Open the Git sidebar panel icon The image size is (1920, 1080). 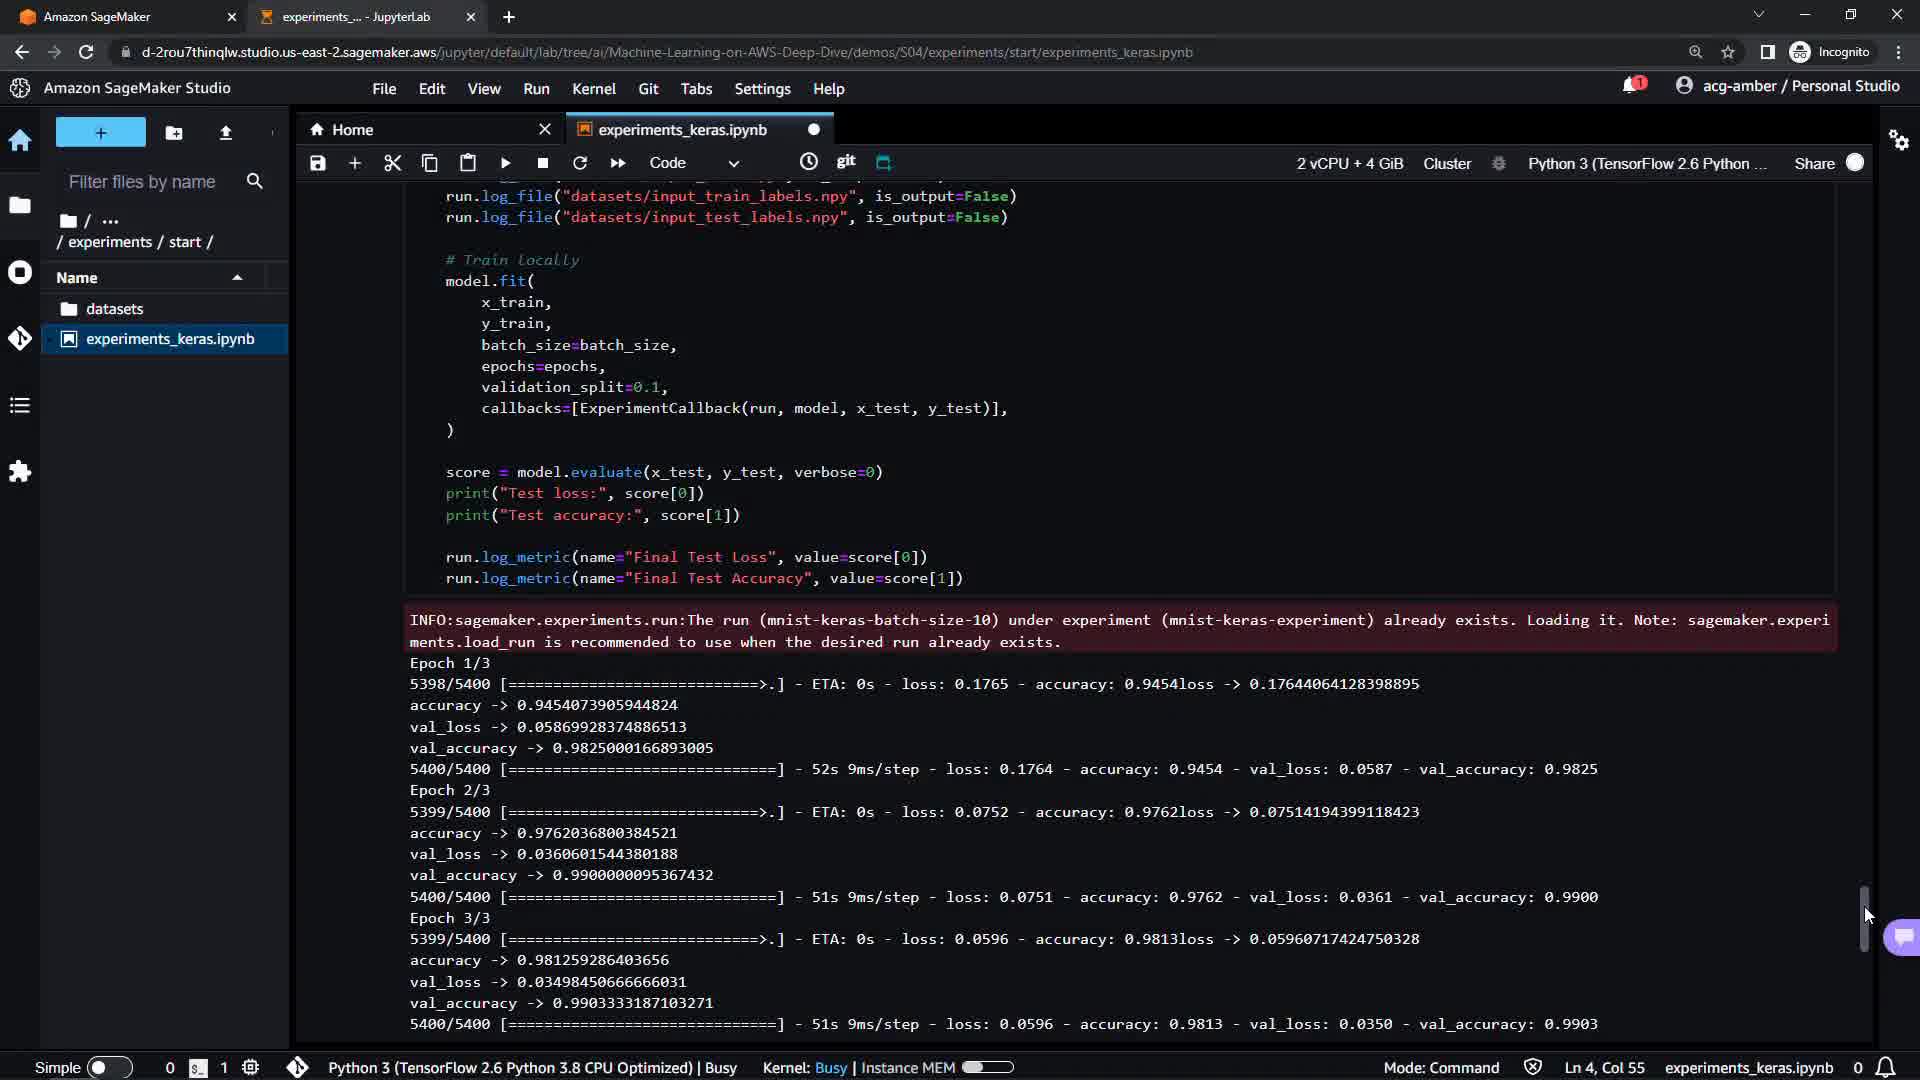[x=20, y=339]
